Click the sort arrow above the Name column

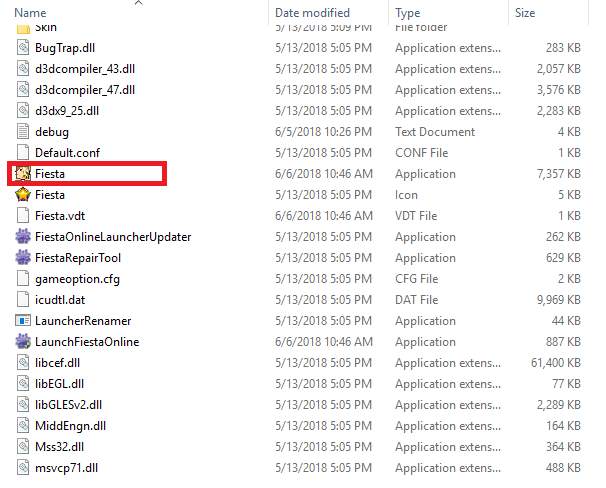click(x=138, y=3)
